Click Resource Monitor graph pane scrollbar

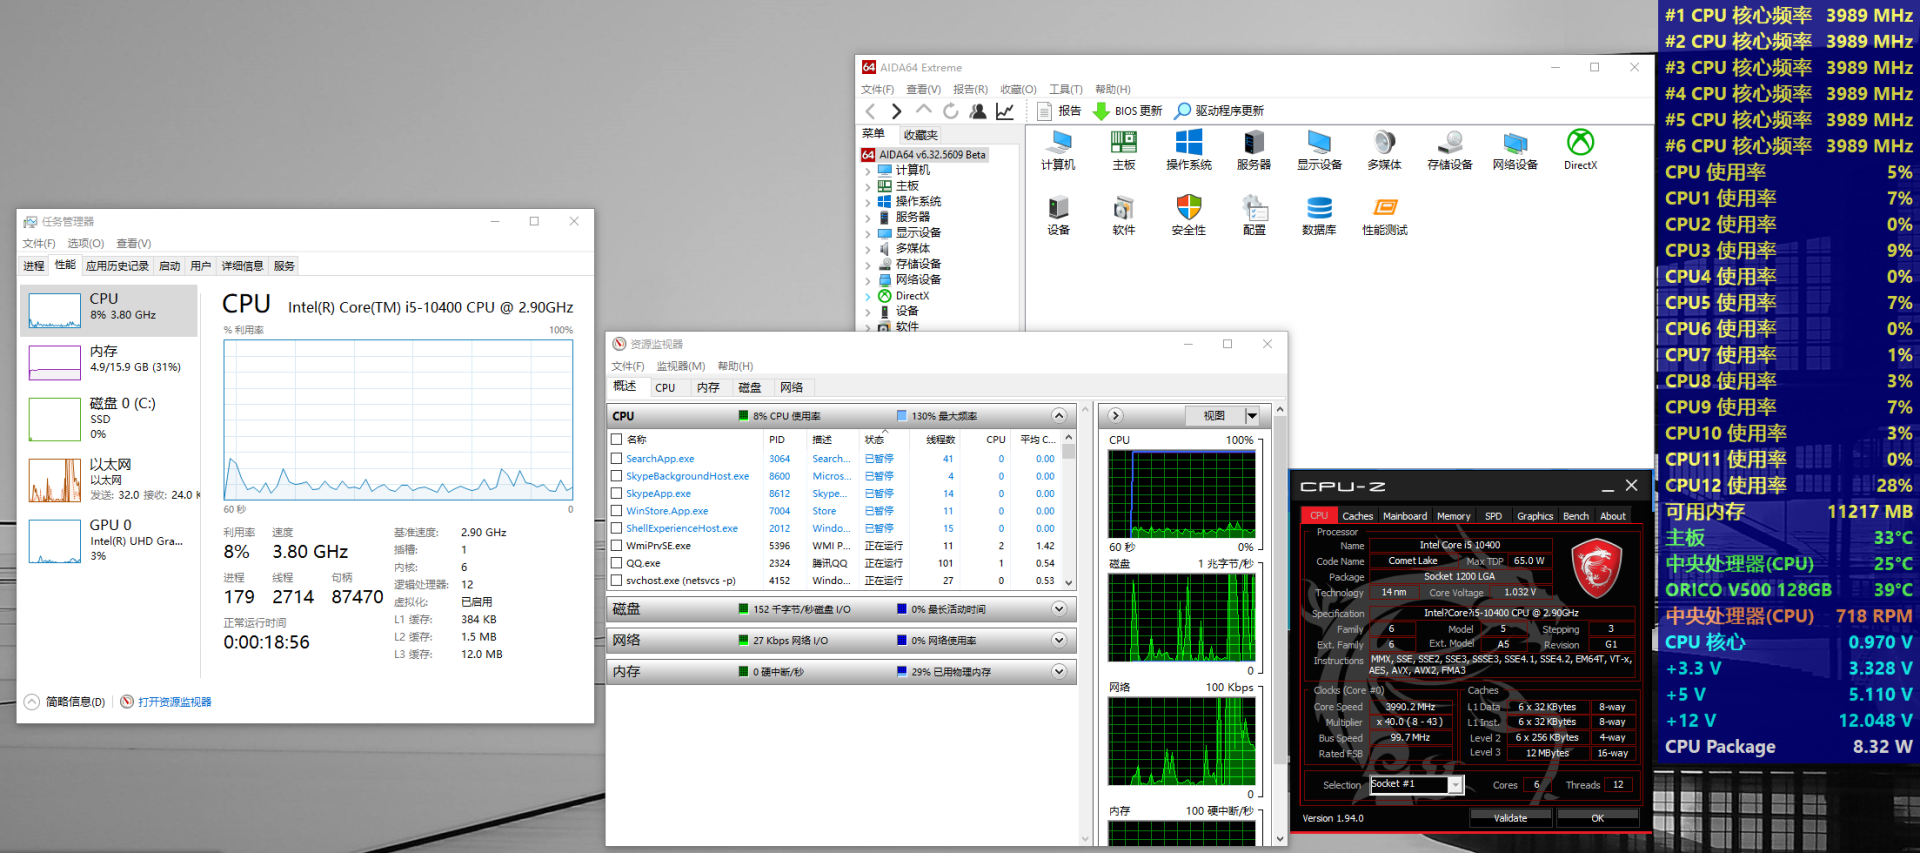(x=1280, y=624)
